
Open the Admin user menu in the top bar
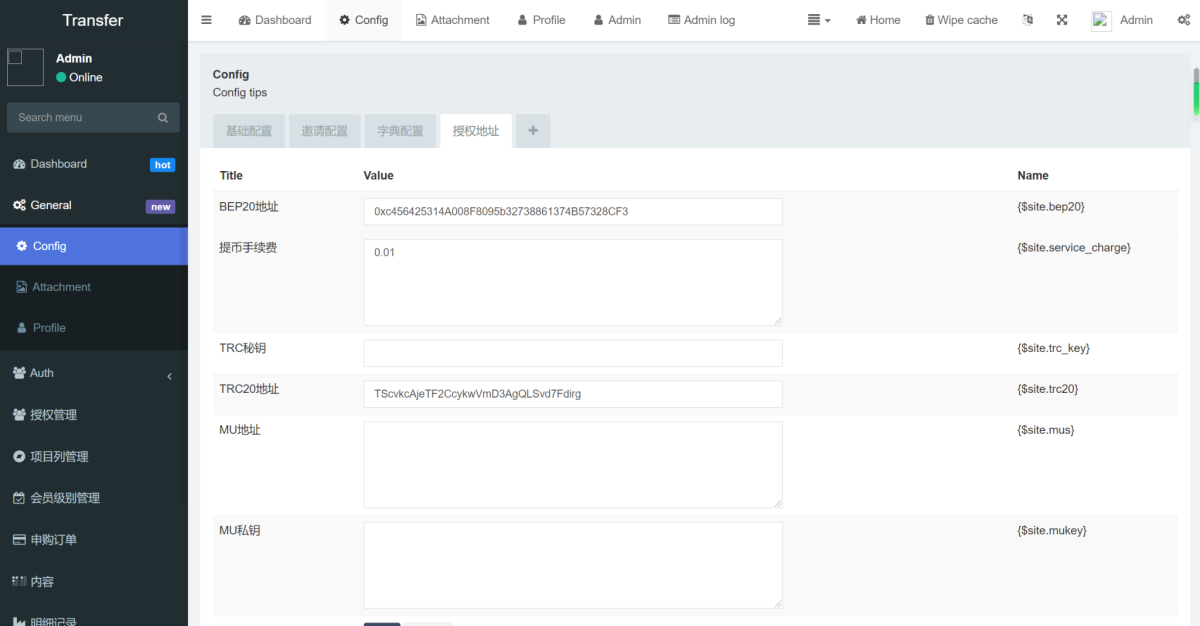[x=1122, y=20]
